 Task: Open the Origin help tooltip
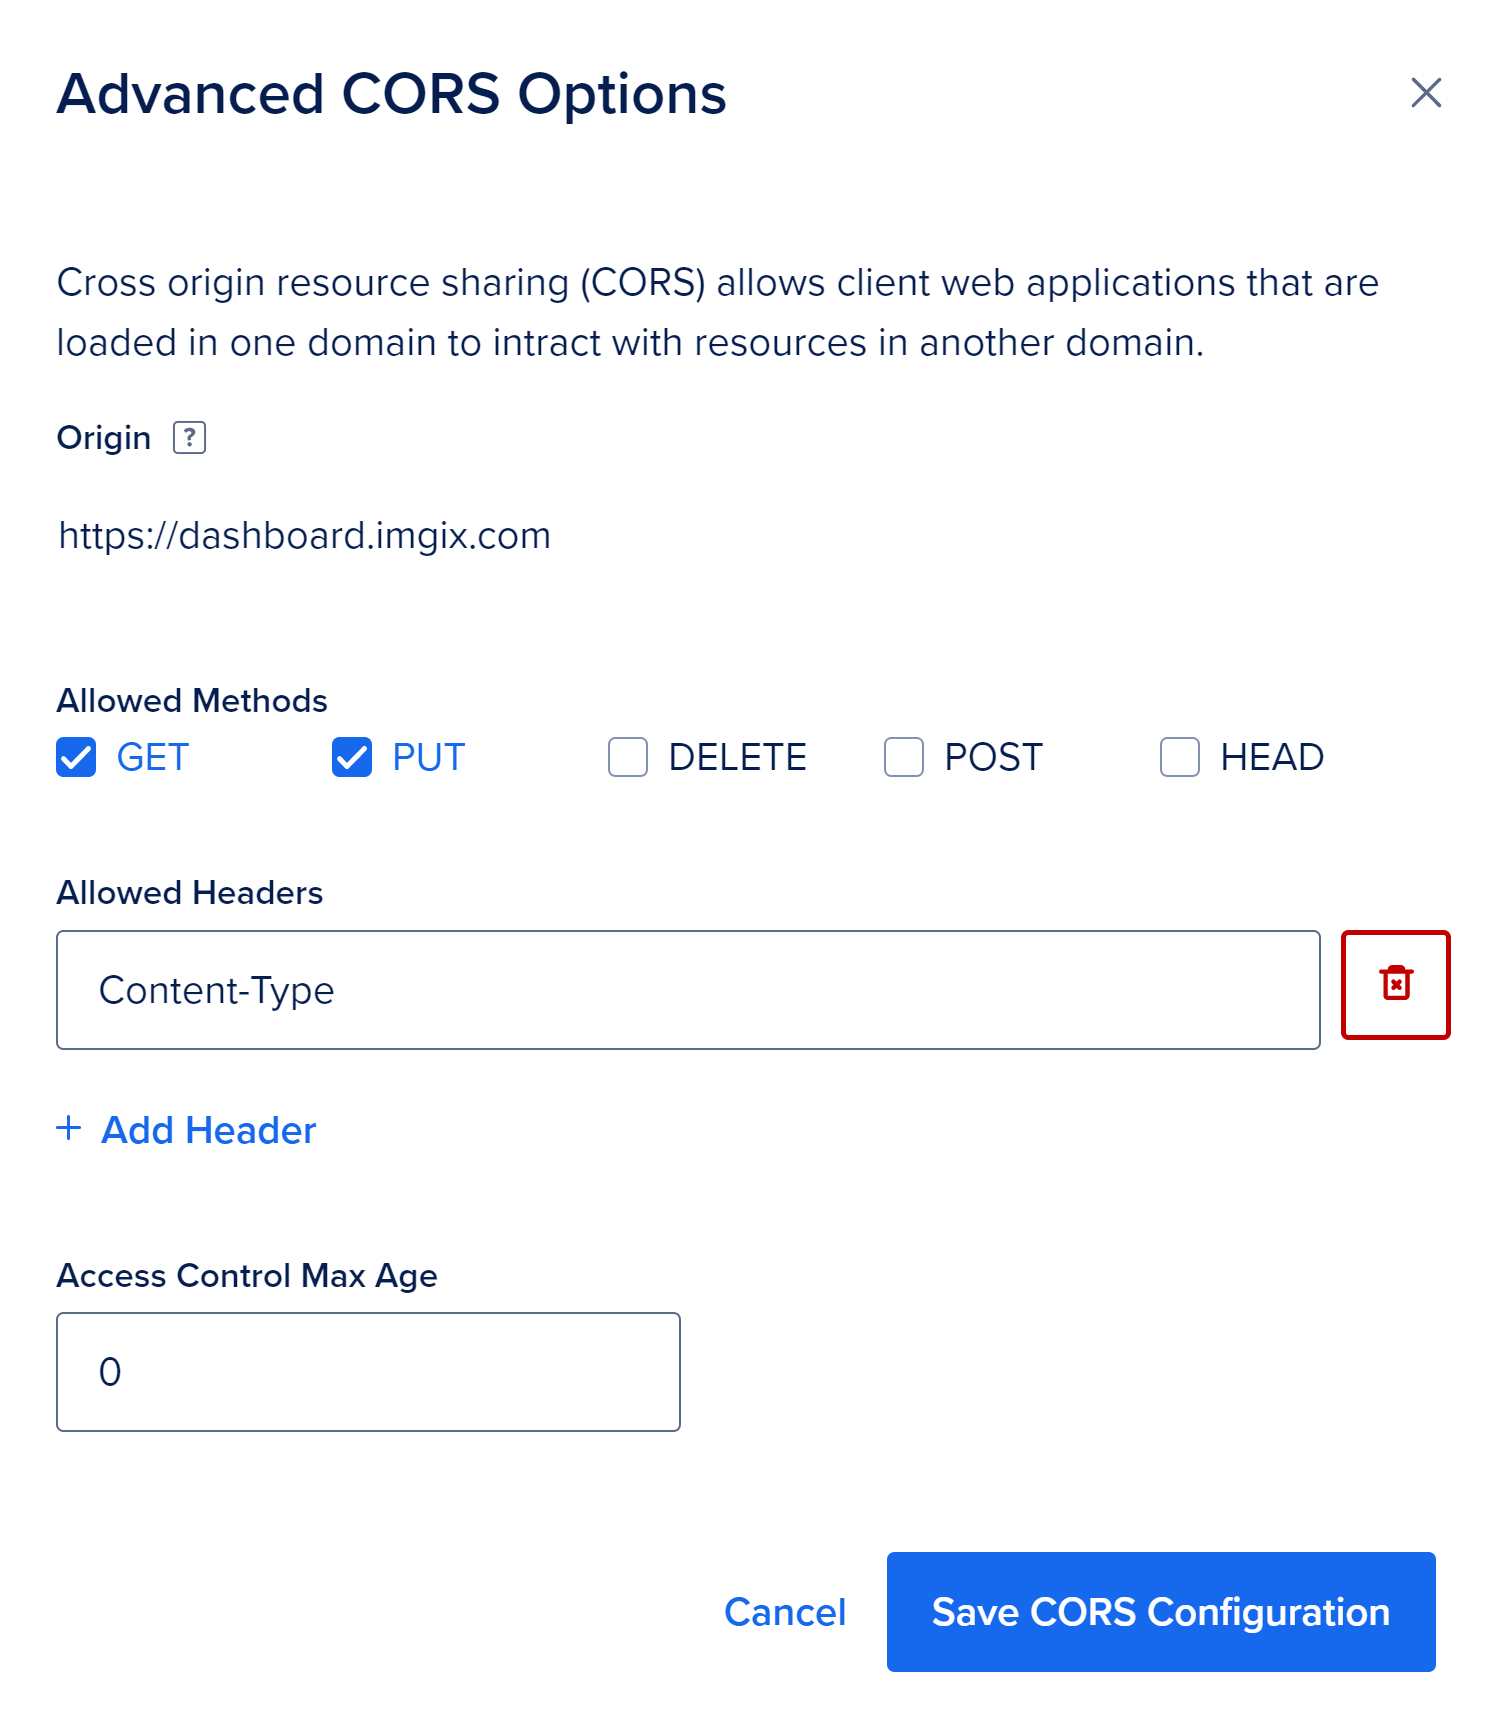[x=189, y=437]
